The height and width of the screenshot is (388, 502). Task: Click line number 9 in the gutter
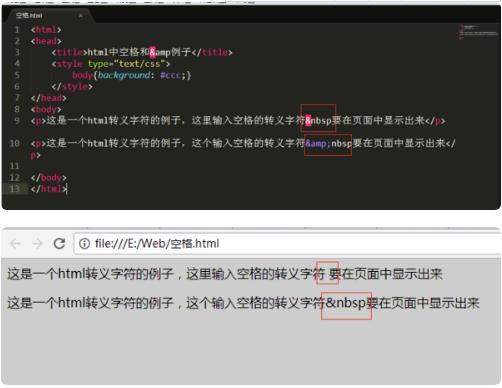17,120
